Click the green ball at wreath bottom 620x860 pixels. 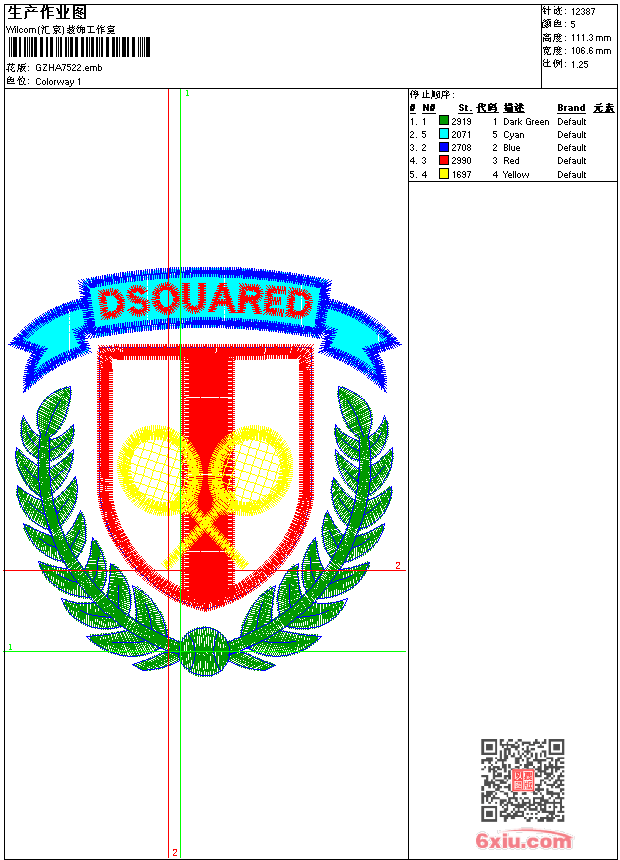click(x=204, y=652)
